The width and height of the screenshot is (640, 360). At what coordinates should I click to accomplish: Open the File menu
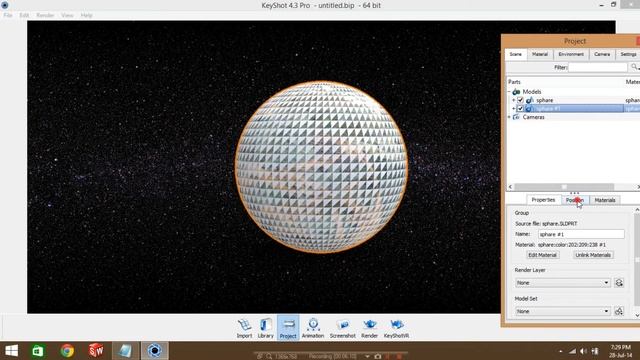coord(8,15)
